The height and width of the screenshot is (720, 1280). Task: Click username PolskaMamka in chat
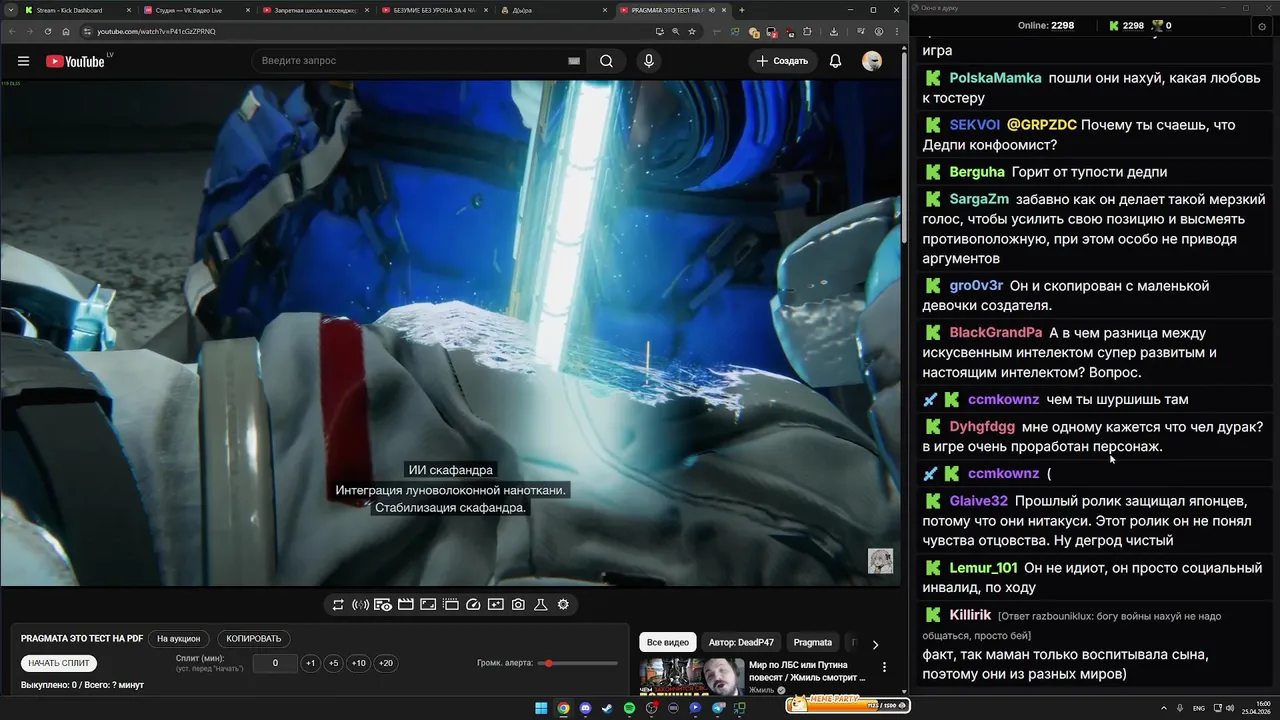click(x=995, y=78)
